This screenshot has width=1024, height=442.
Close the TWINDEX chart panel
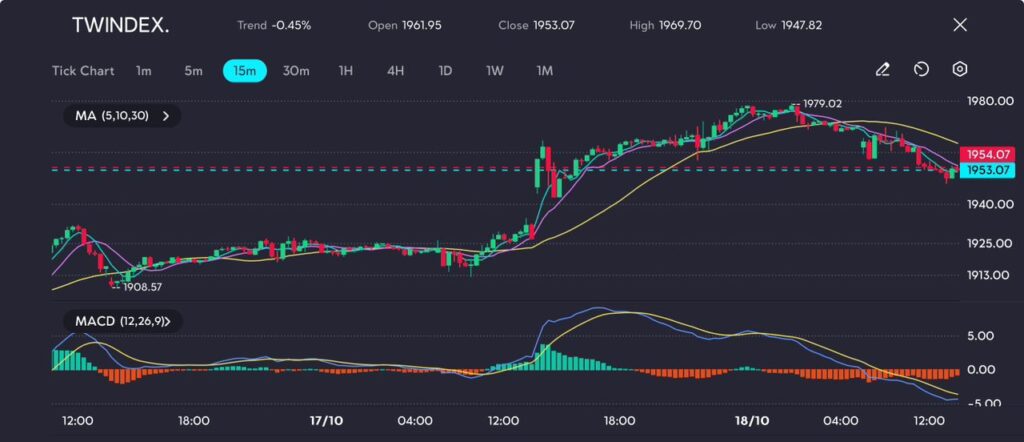pyautogui.click(x=960, y=25)
